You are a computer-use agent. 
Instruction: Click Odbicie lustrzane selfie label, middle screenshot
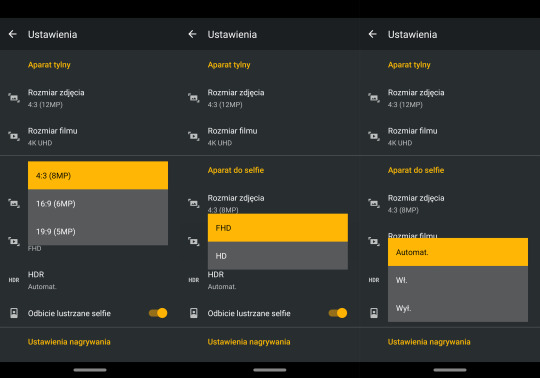click(249, 313)
